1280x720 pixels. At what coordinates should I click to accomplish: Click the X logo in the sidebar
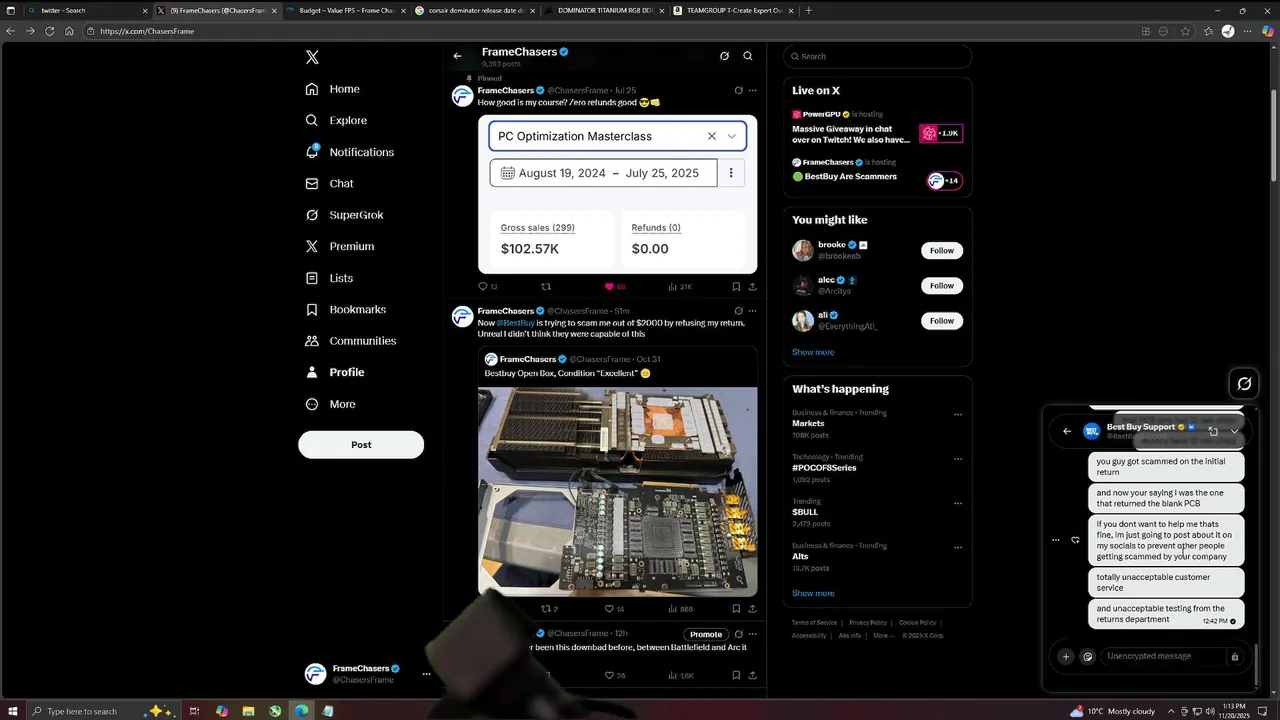pyautogui.click(x=312, y=57)
